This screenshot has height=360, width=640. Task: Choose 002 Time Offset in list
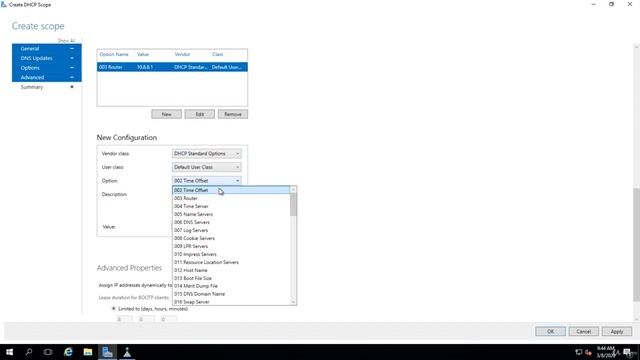tap(231, 190)
